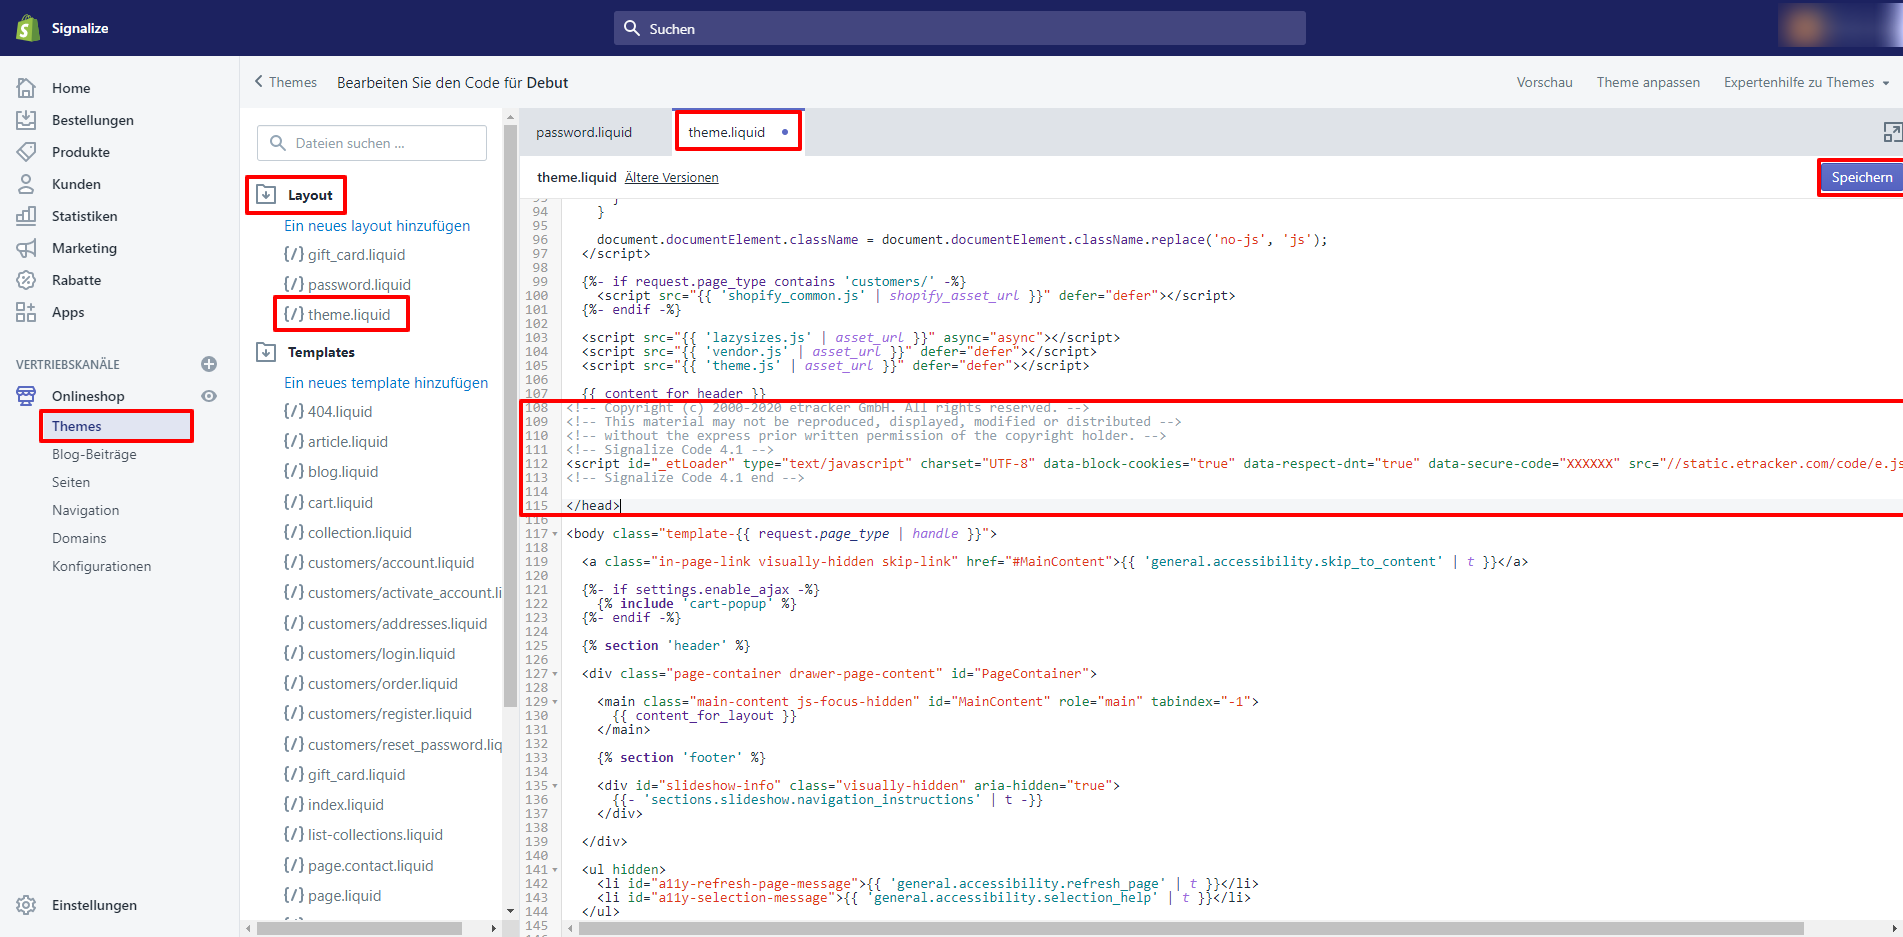
Task: Open page.contact.liquid template
Action: tap(358, 865)
